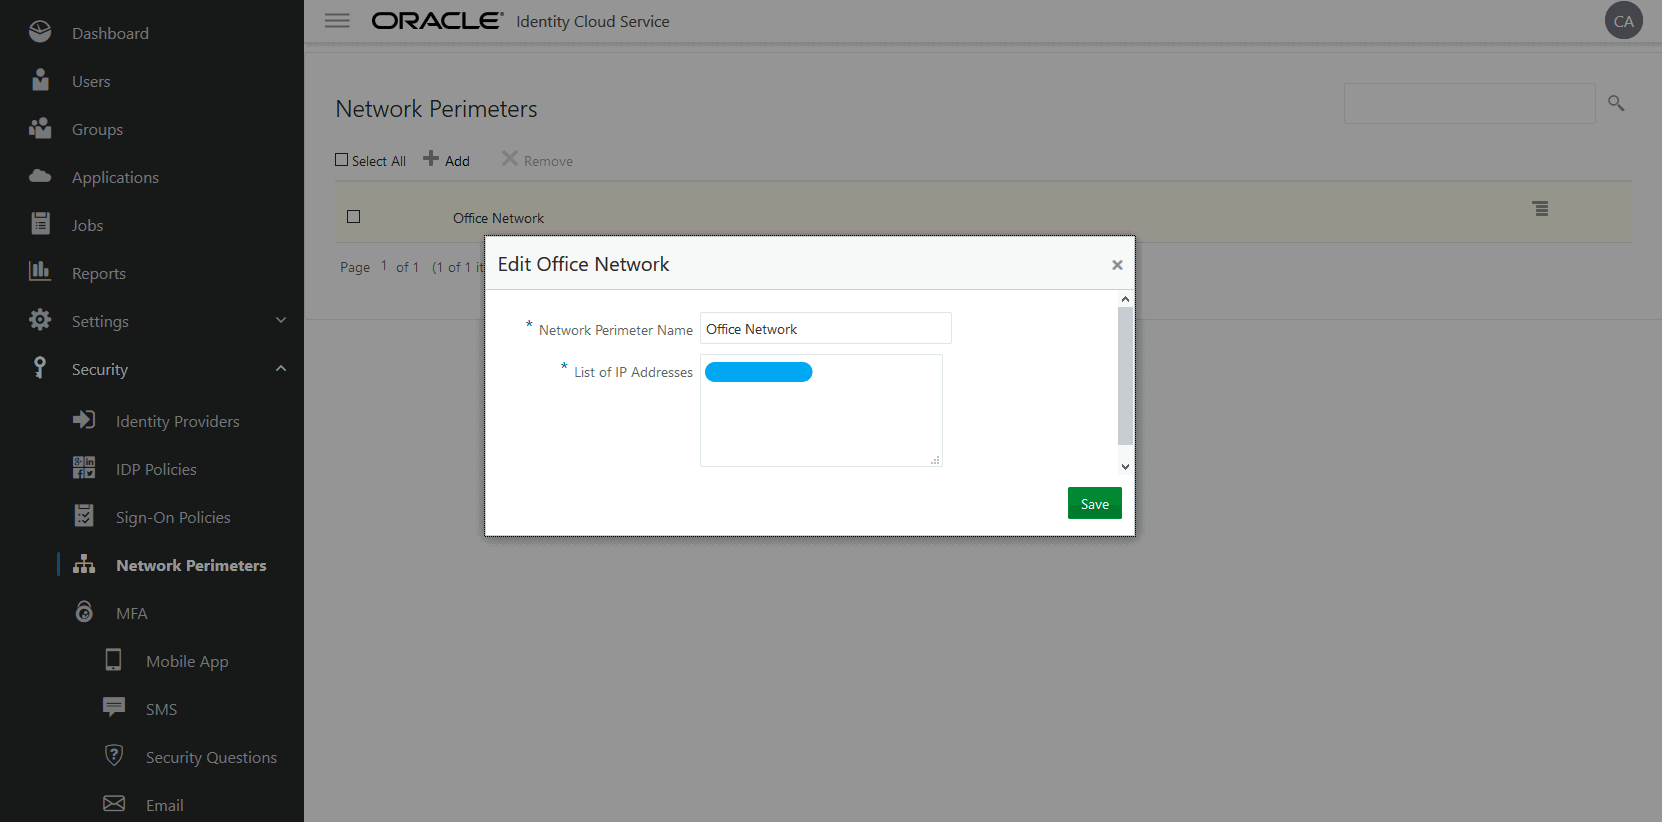Open the CA user avatar menu
This screenshot has height=822, width=1662.
[x=1623, y=21]
